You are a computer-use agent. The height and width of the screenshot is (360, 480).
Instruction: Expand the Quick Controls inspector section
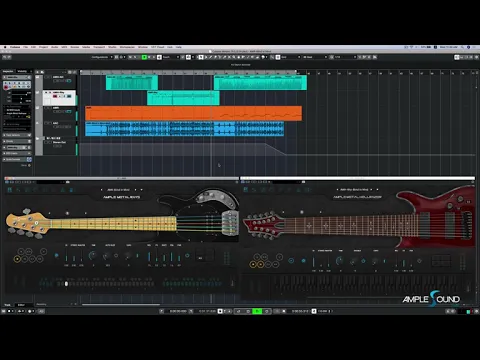click(x=17, y=159)
